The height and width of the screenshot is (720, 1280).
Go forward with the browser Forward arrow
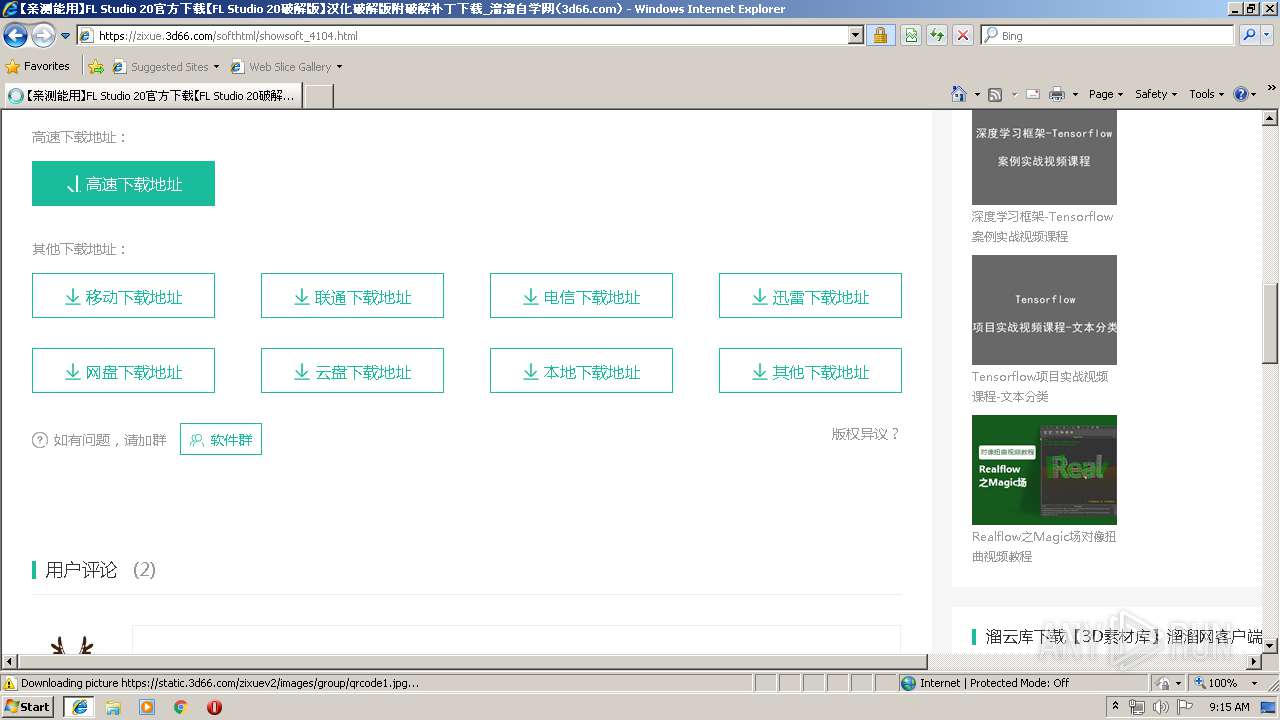click(43, 36)
